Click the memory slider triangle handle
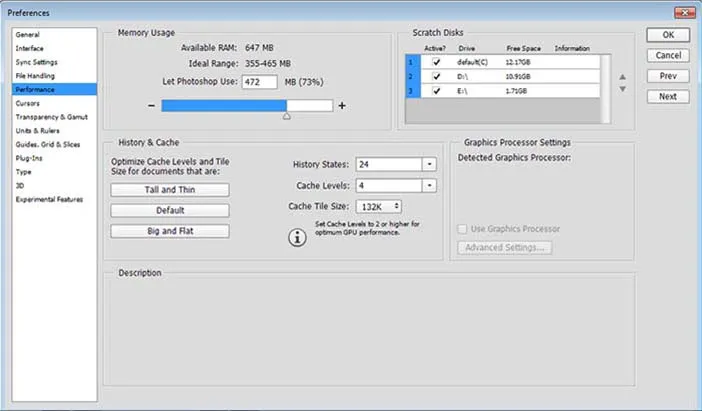This screenshot has width=702, height=411. click(x=287, y=116)
